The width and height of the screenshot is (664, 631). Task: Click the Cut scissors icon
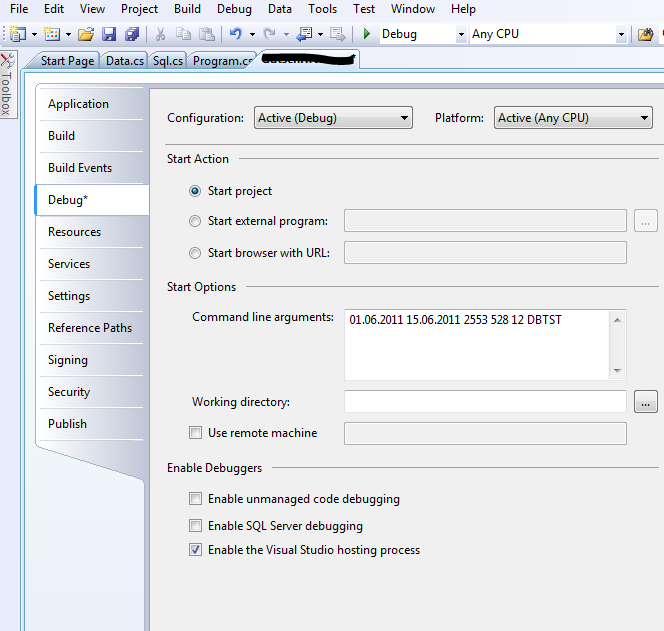(160, 34)
